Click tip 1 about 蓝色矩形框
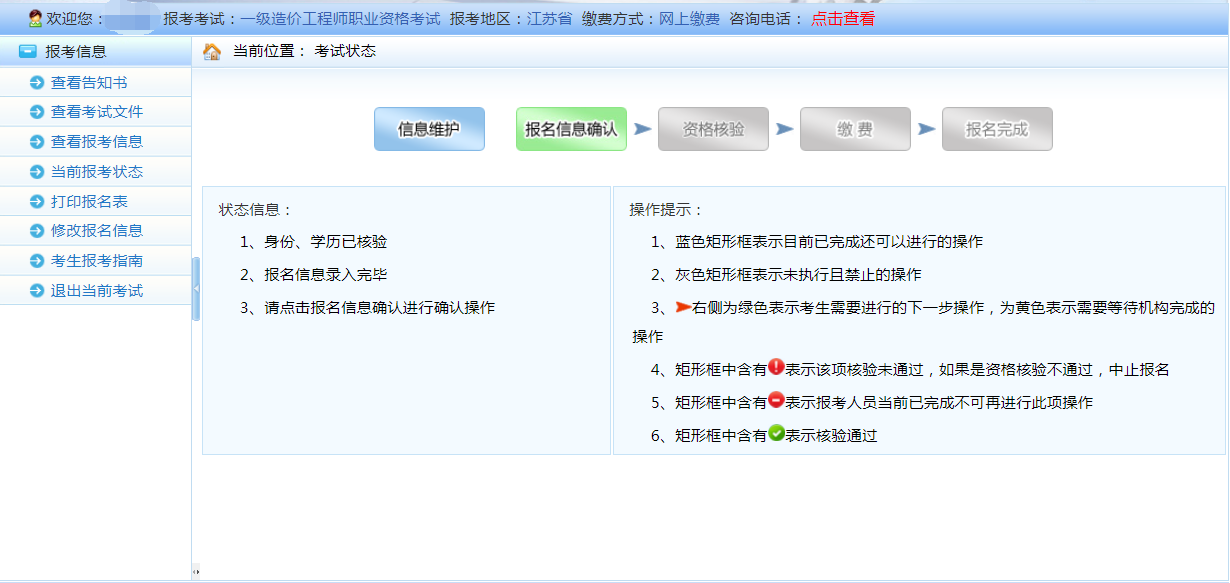 click(817, 242)
